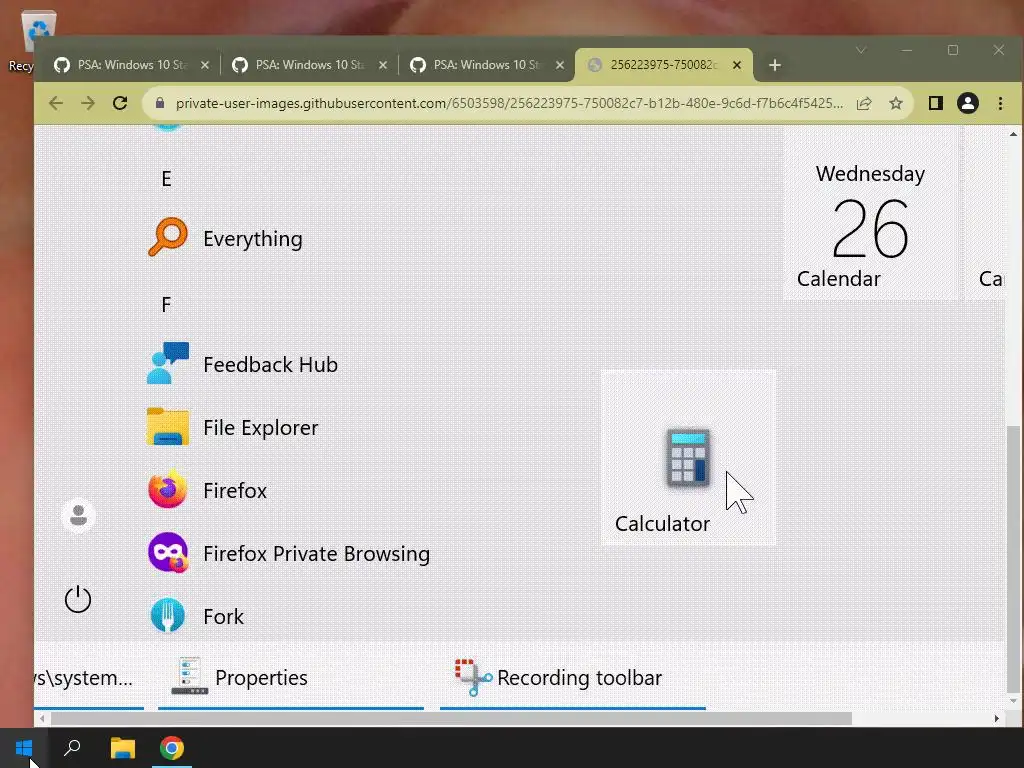Click the Properties checklist icon
Image resolution: width=1024 pixels, height=768 pixels.
(189, 676)
